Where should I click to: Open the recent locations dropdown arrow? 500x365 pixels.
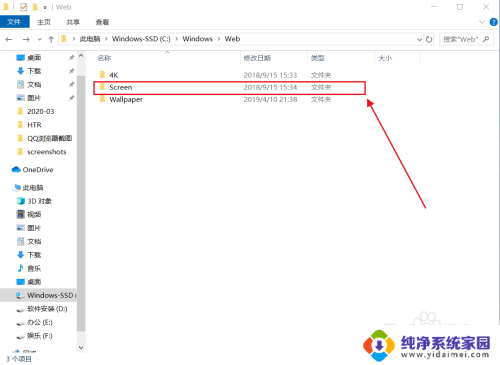[39, 39]
